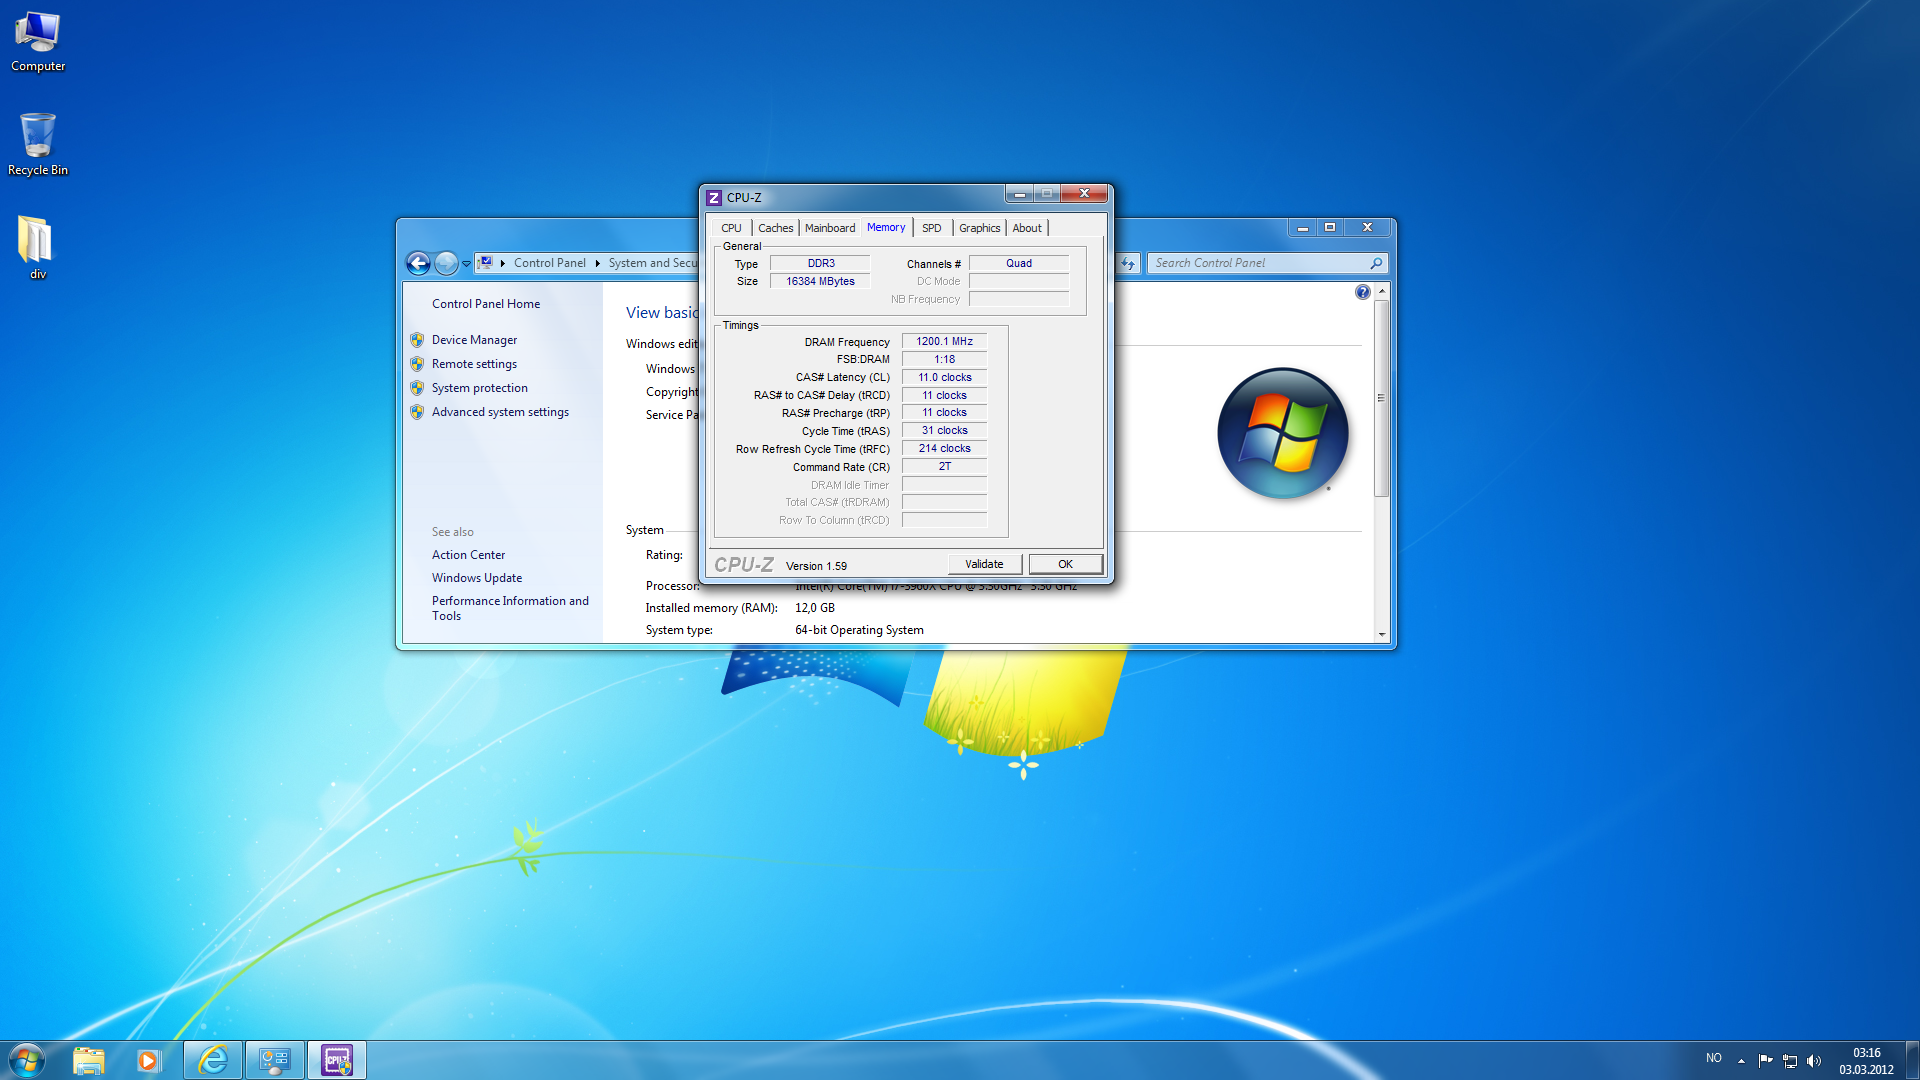Select the div folder on desktop
The width and height of the screenshot is (1920, 1080).
click(x=37, y=247)
